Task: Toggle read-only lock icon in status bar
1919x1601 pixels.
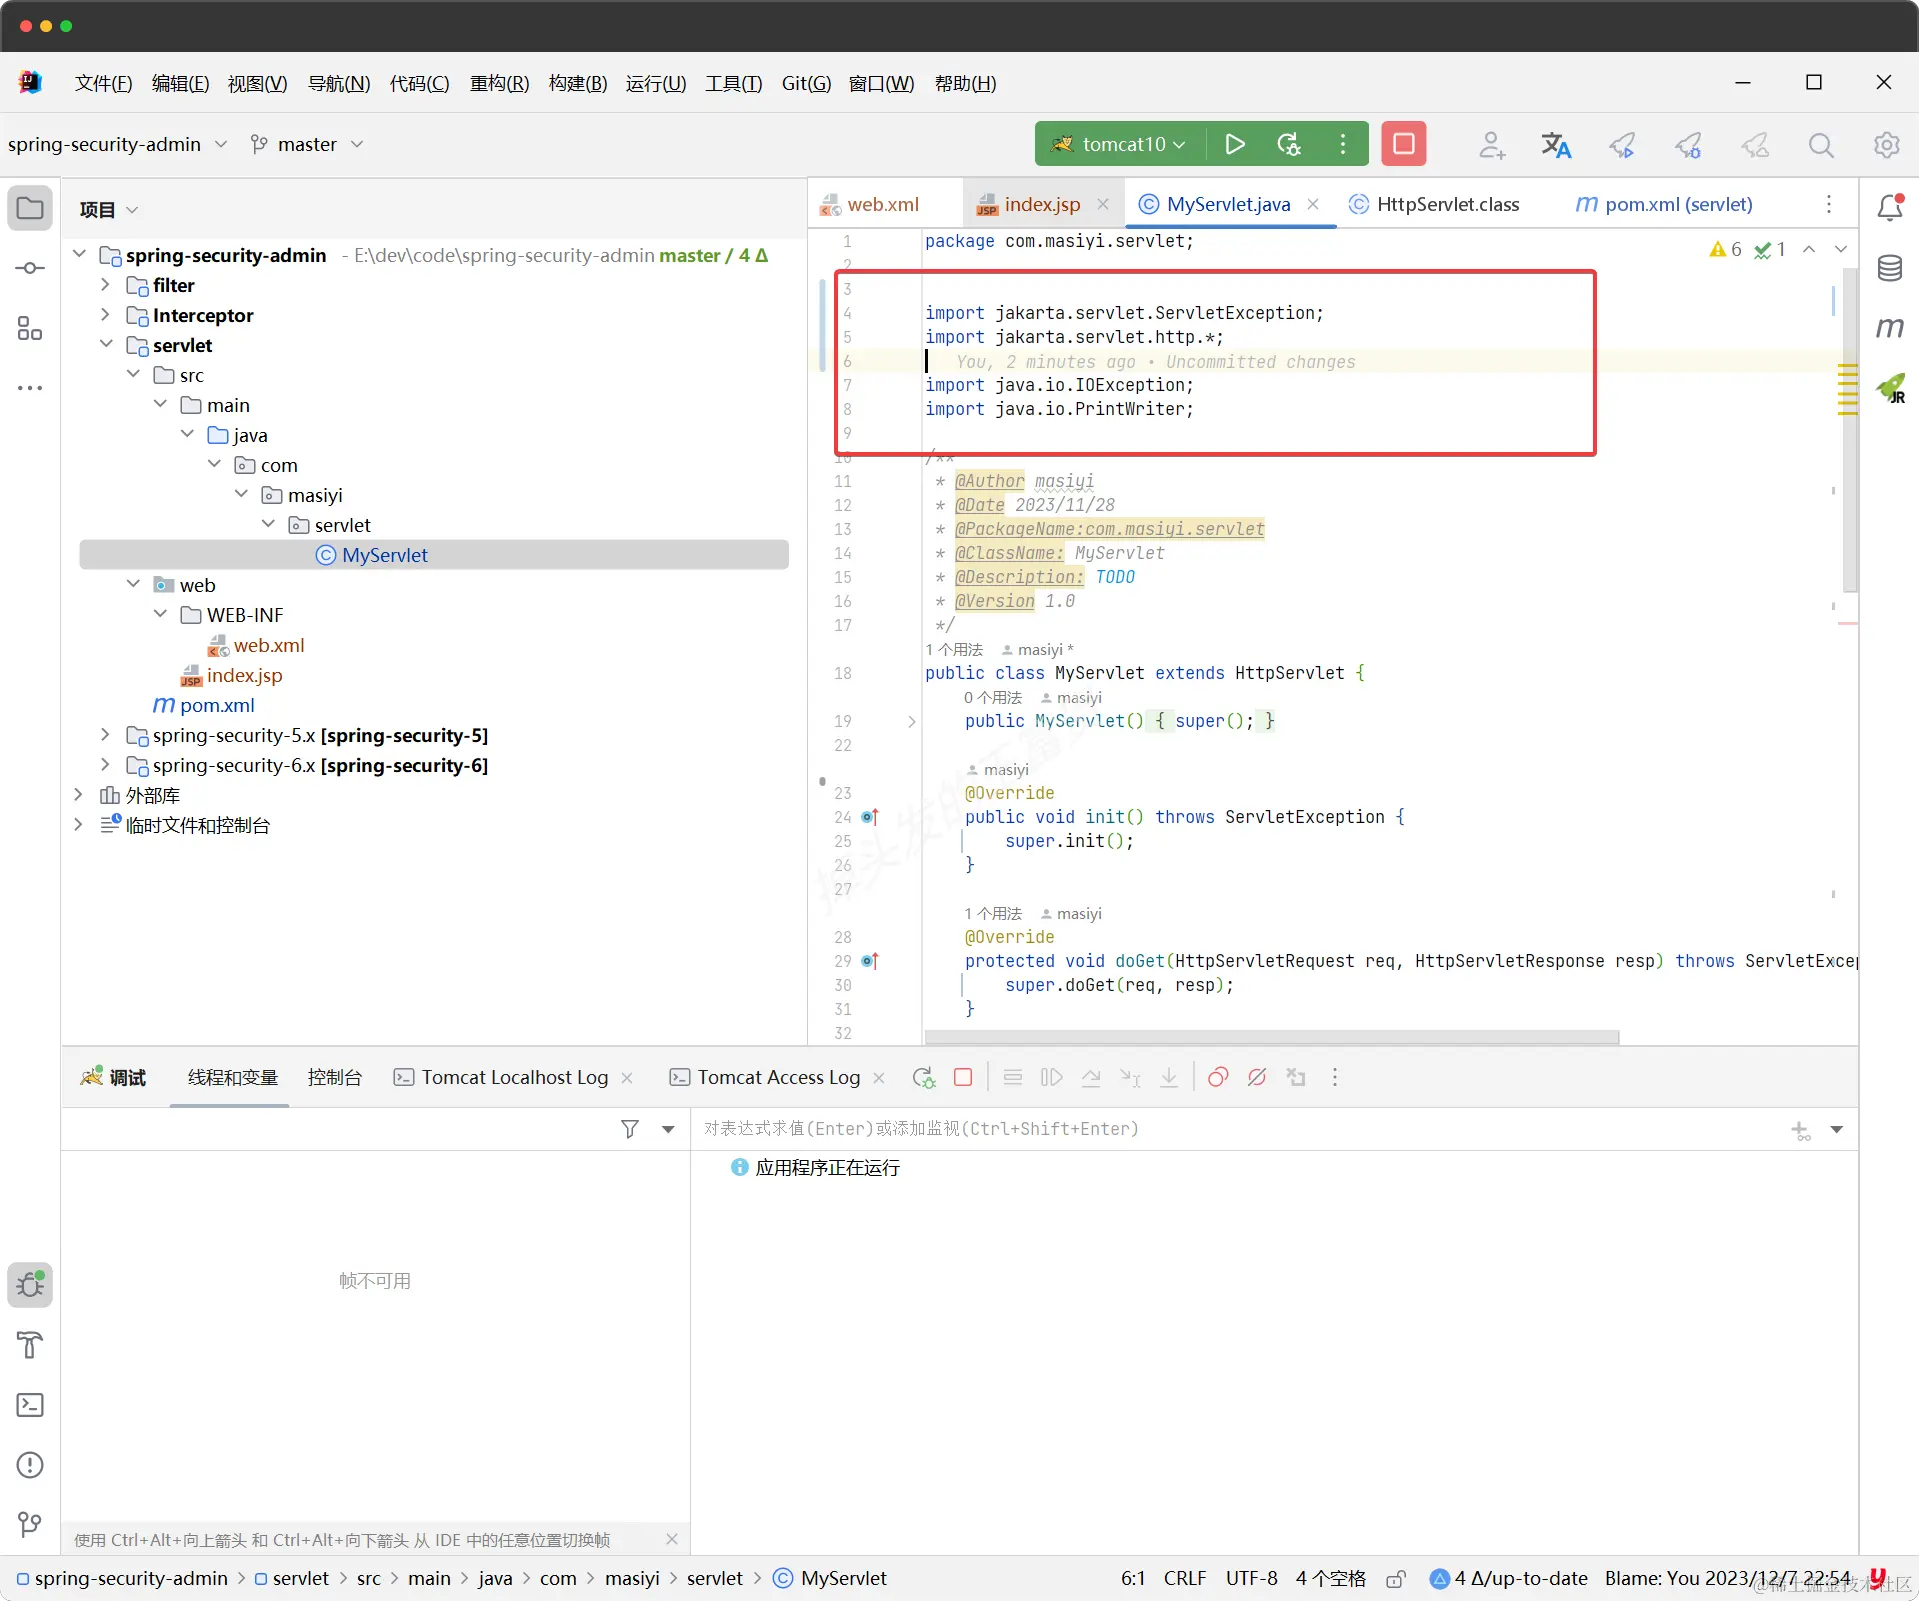Action: pyautogui.click(x=1396, y=1579)
